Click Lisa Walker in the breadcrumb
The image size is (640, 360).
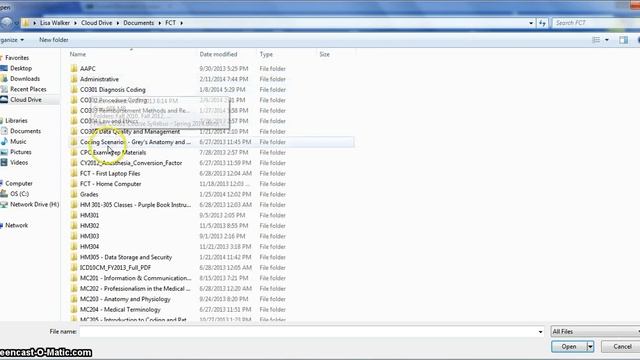click(55, 23)
